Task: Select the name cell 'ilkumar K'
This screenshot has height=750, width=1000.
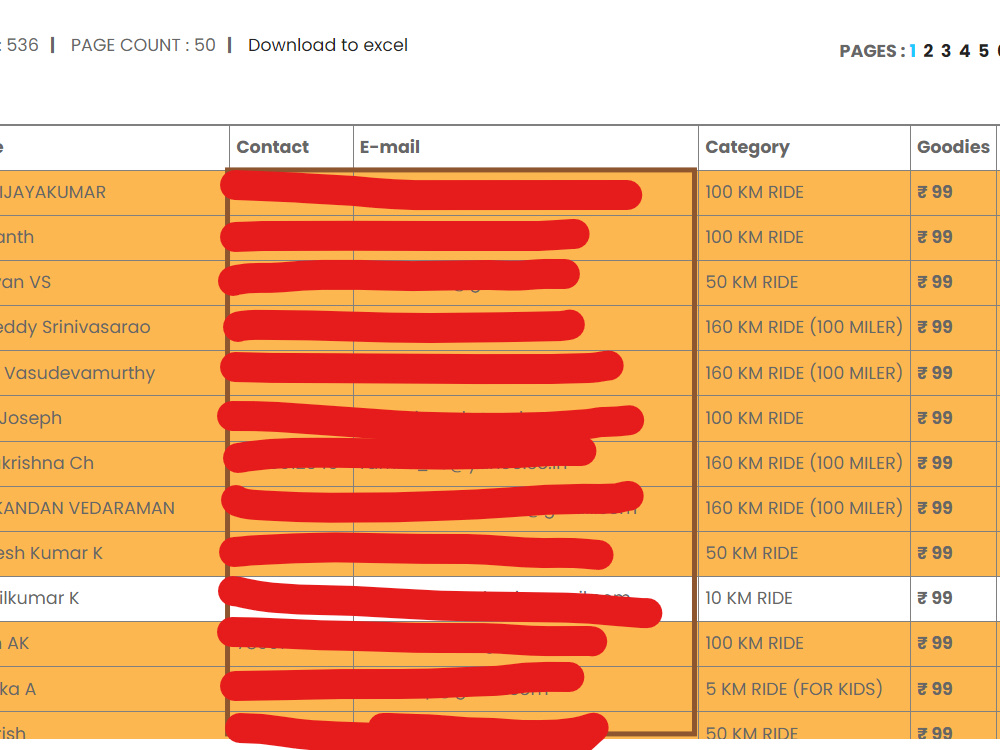Action: pos(40,598)
